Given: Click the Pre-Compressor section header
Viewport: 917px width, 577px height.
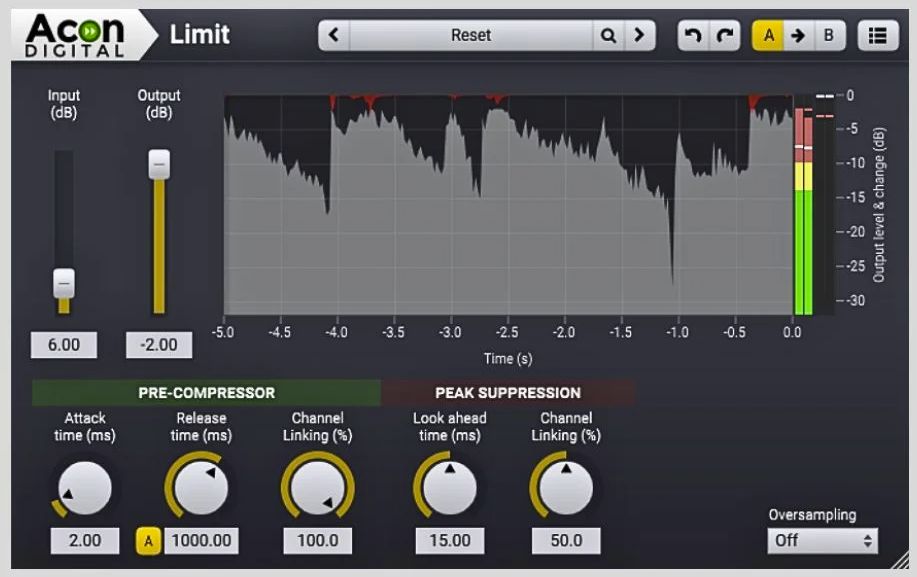Looking at the screenshot, I should pos(206,393).
